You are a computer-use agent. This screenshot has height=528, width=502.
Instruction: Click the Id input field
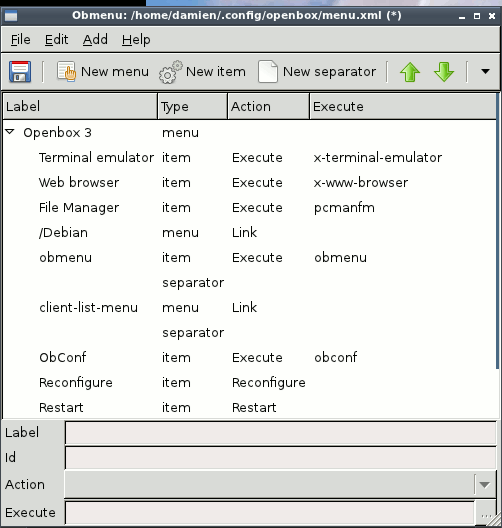[280, 458]
